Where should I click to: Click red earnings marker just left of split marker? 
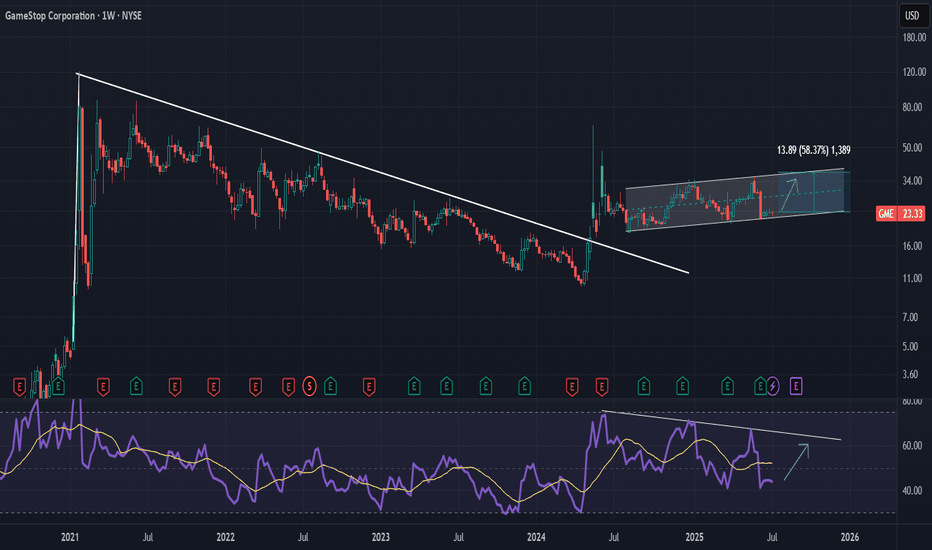(x=288, y=387)
